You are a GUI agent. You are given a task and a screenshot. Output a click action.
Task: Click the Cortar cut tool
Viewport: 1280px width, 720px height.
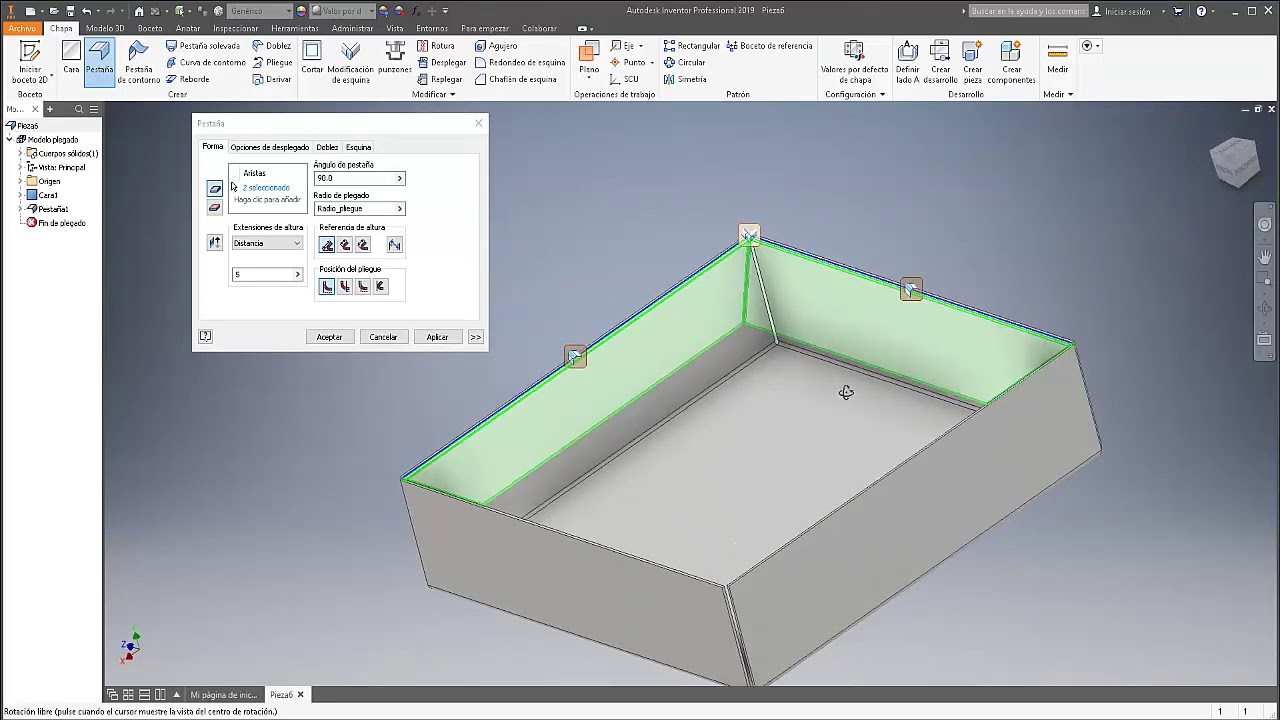pos(312,58)
